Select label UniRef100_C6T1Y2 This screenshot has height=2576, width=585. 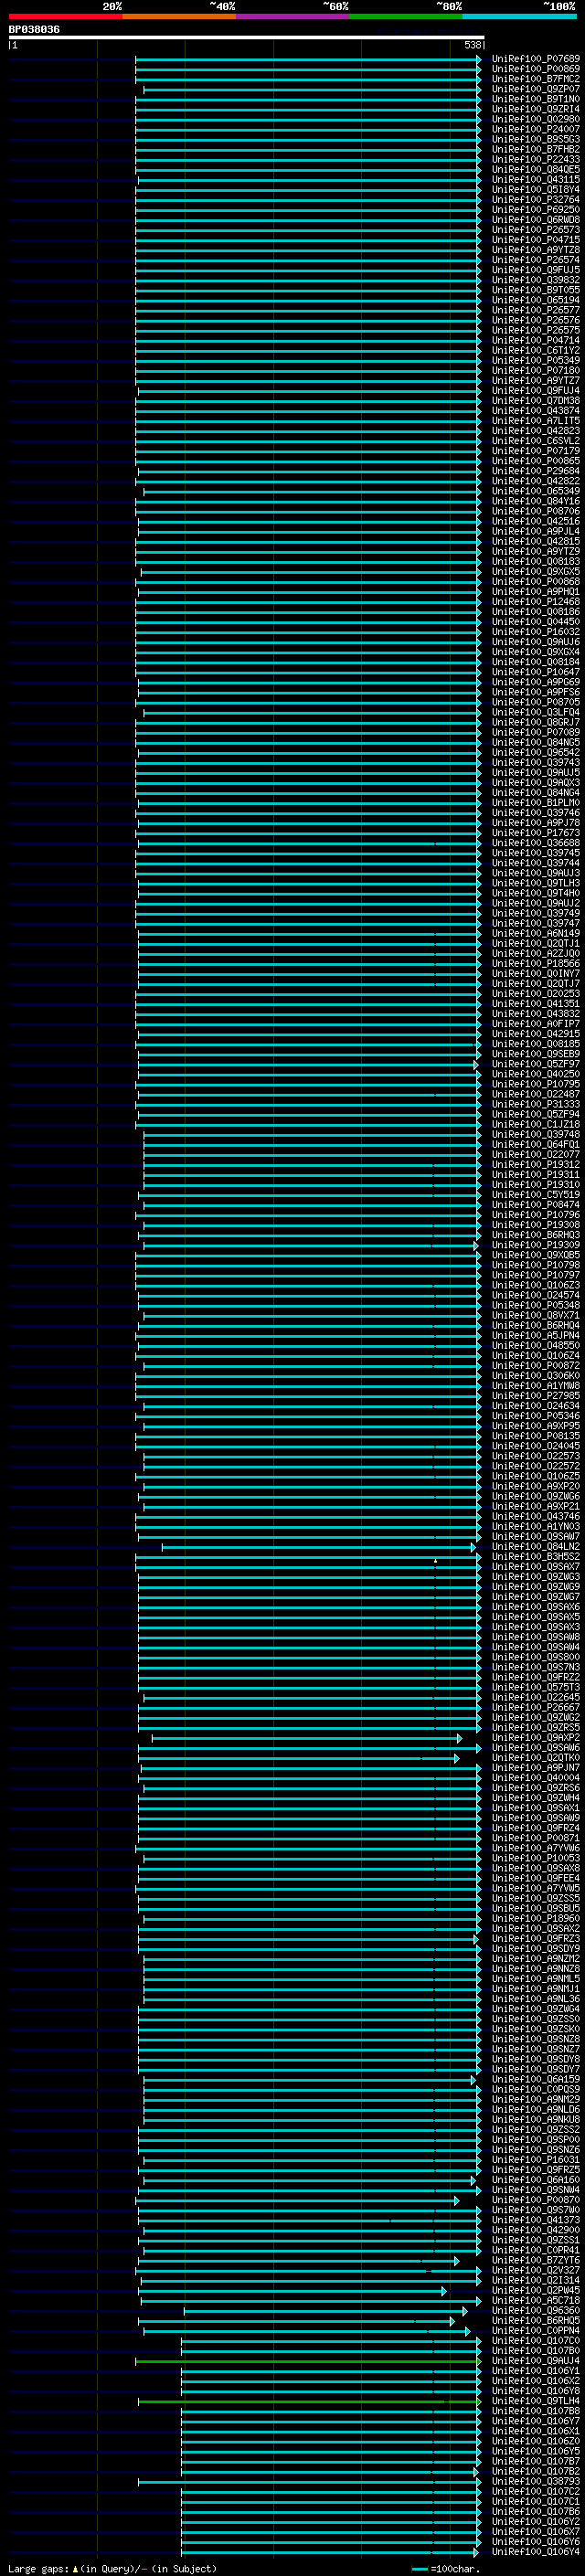click(x=536, y=351)
